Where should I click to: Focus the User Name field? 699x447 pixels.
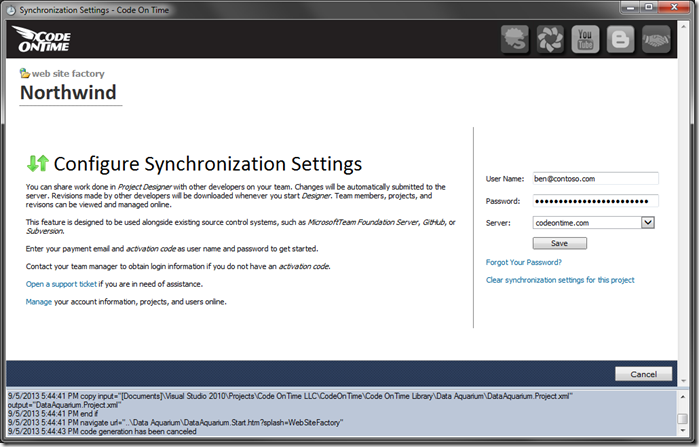click(x=595, y=179)
